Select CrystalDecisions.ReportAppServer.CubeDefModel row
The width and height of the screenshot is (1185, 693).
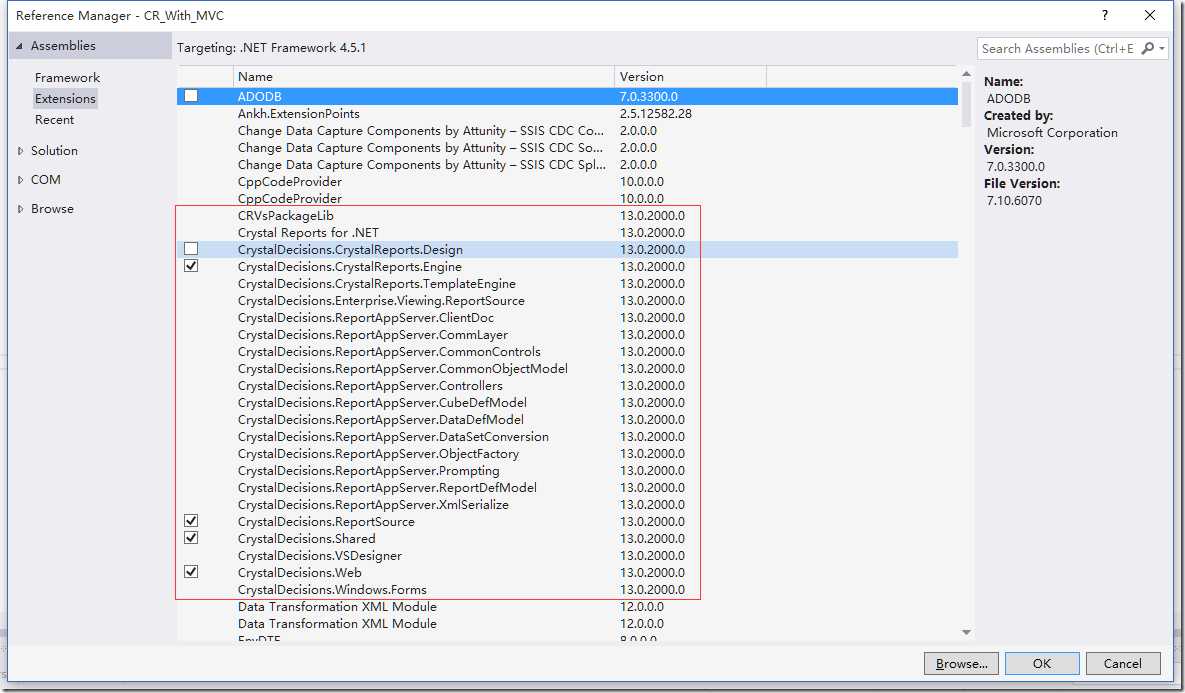[568, 402]
